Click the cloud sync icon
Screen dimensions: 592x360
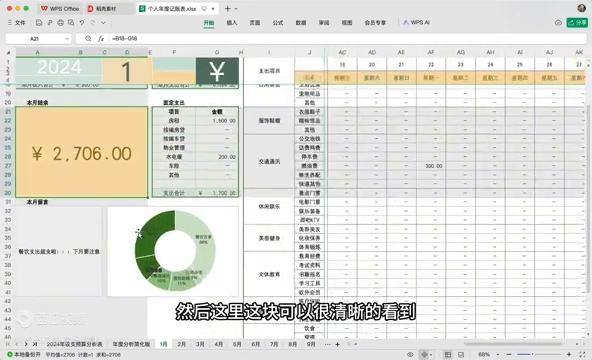(558, 23)
